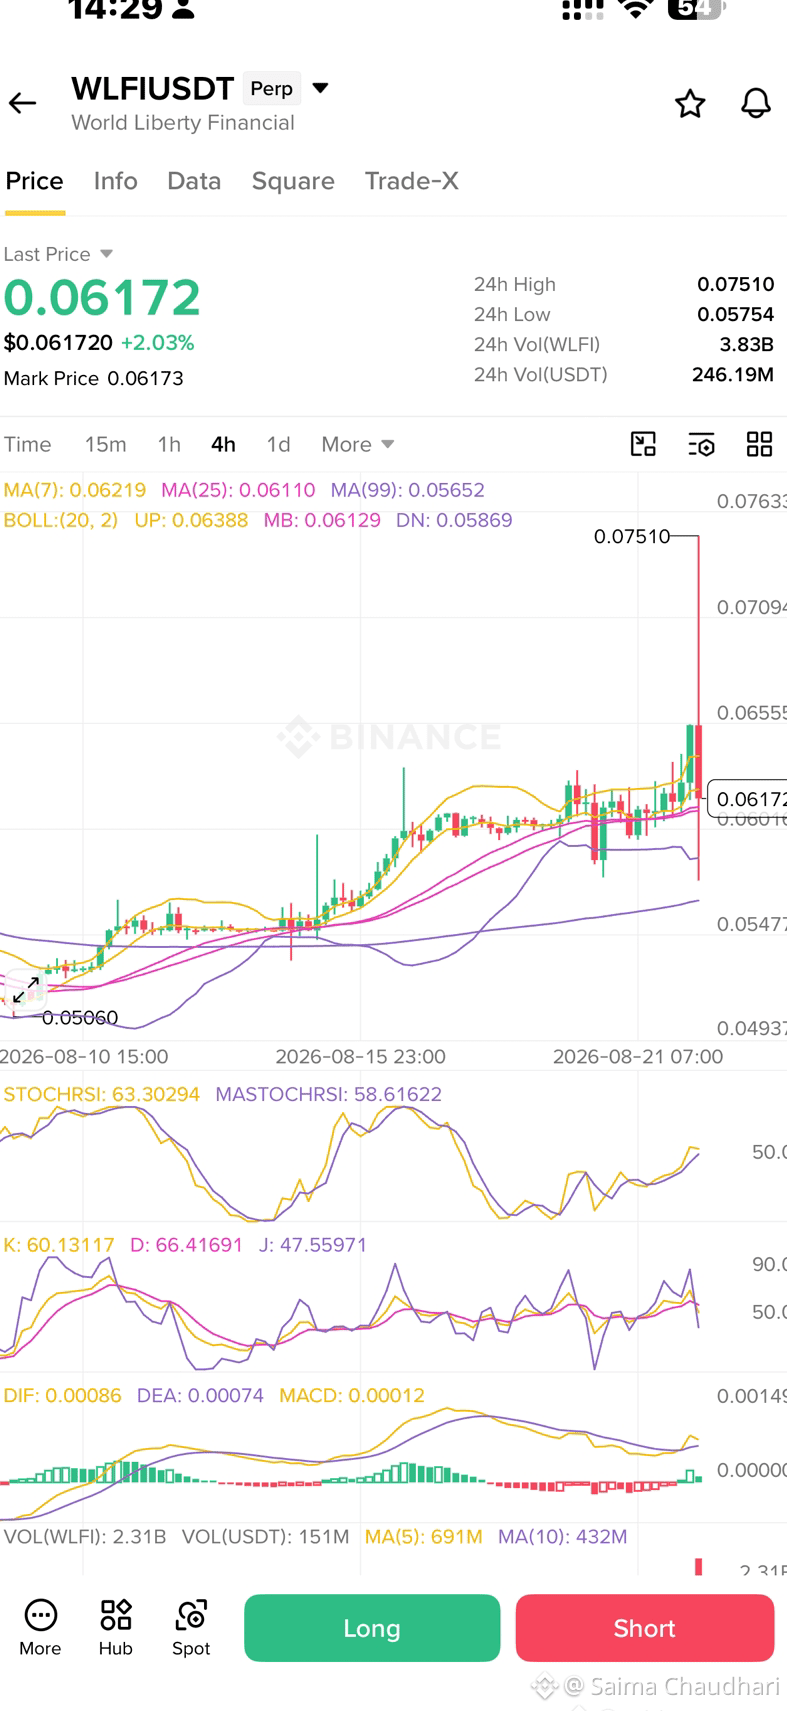Tap the Perp contract badge

tap(272, 89)
